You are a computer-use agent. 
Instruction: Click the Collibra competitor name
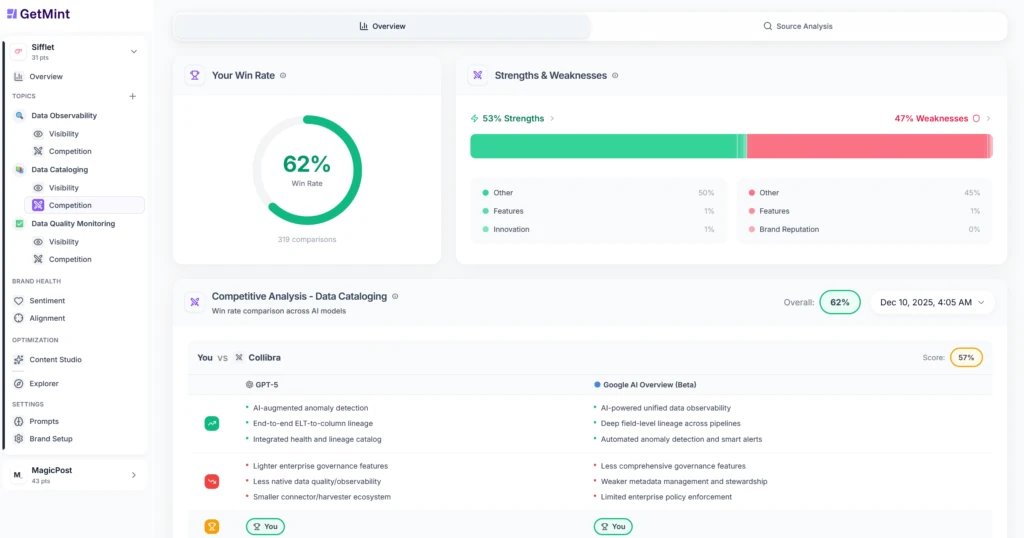pyautogui.click(x=264, y=358)
